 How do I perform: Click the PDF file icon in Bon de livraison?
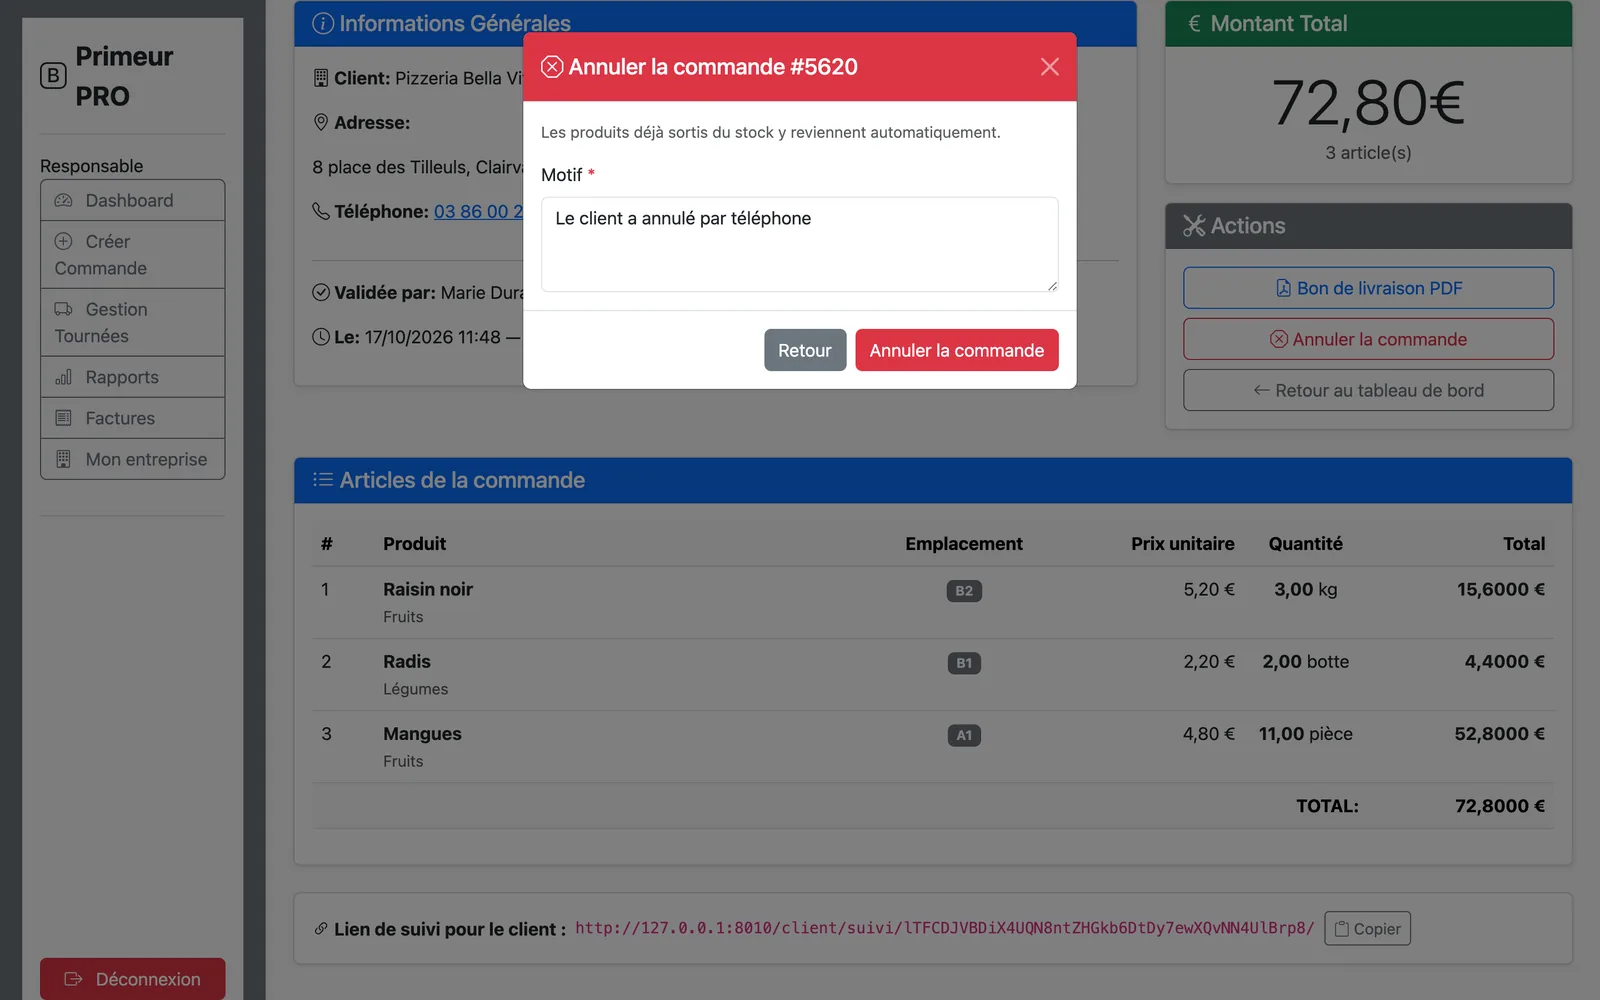(x=1283, y=288)
